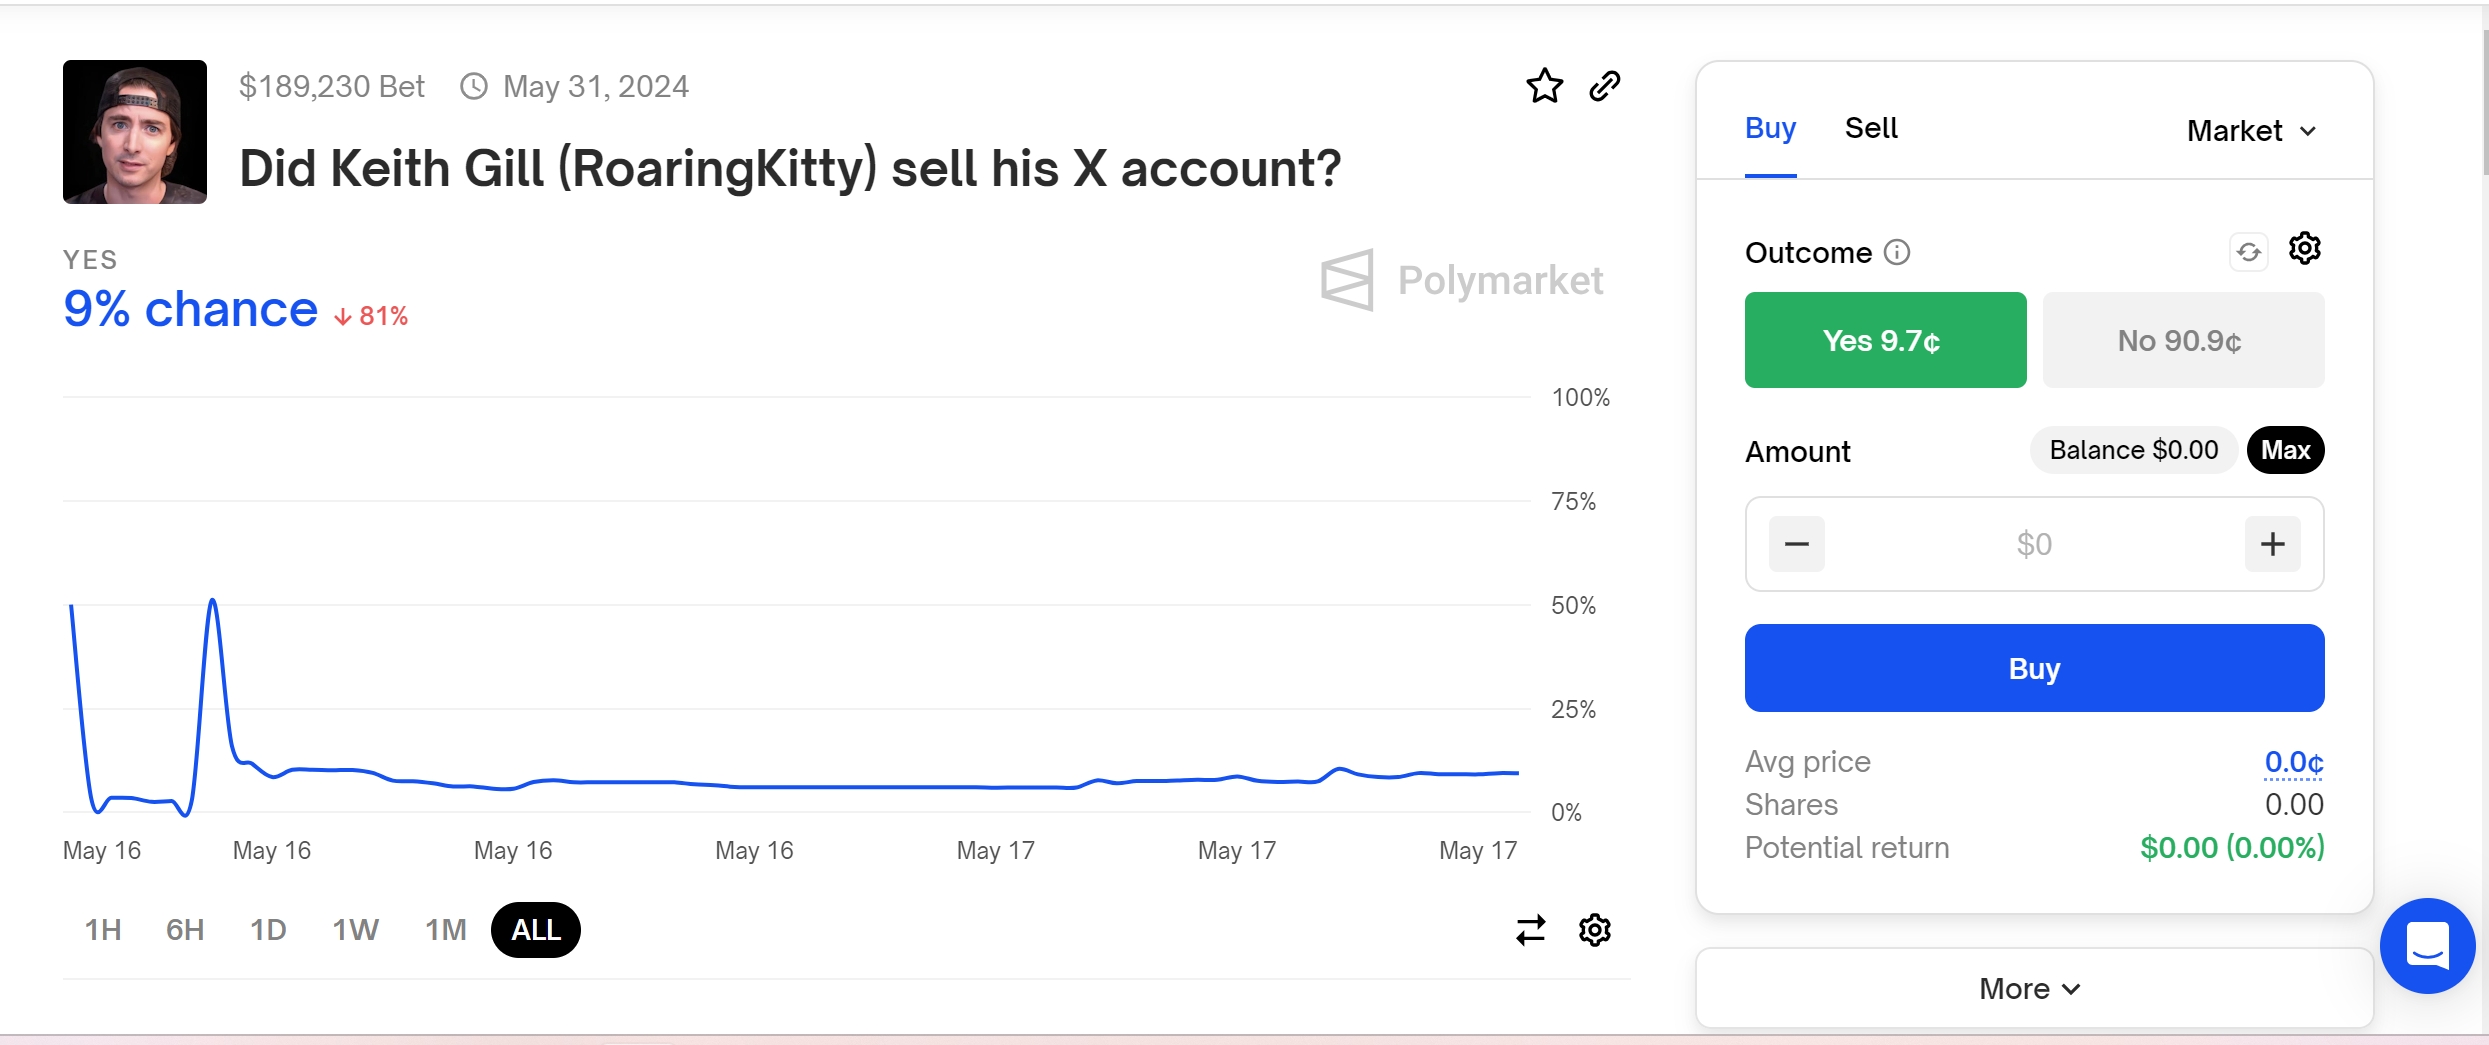Click the Max amount button
2489x1045 pixels.
2286,450
